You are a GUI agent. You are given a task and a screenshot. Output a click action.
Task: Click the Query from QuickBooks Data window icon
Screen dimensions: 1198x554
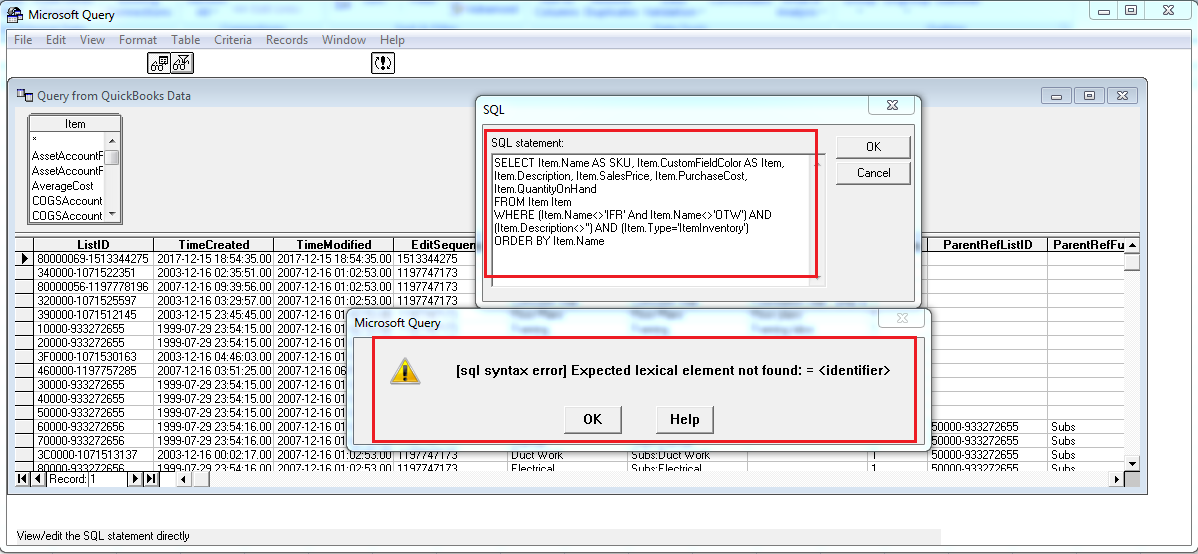point(25,96)
